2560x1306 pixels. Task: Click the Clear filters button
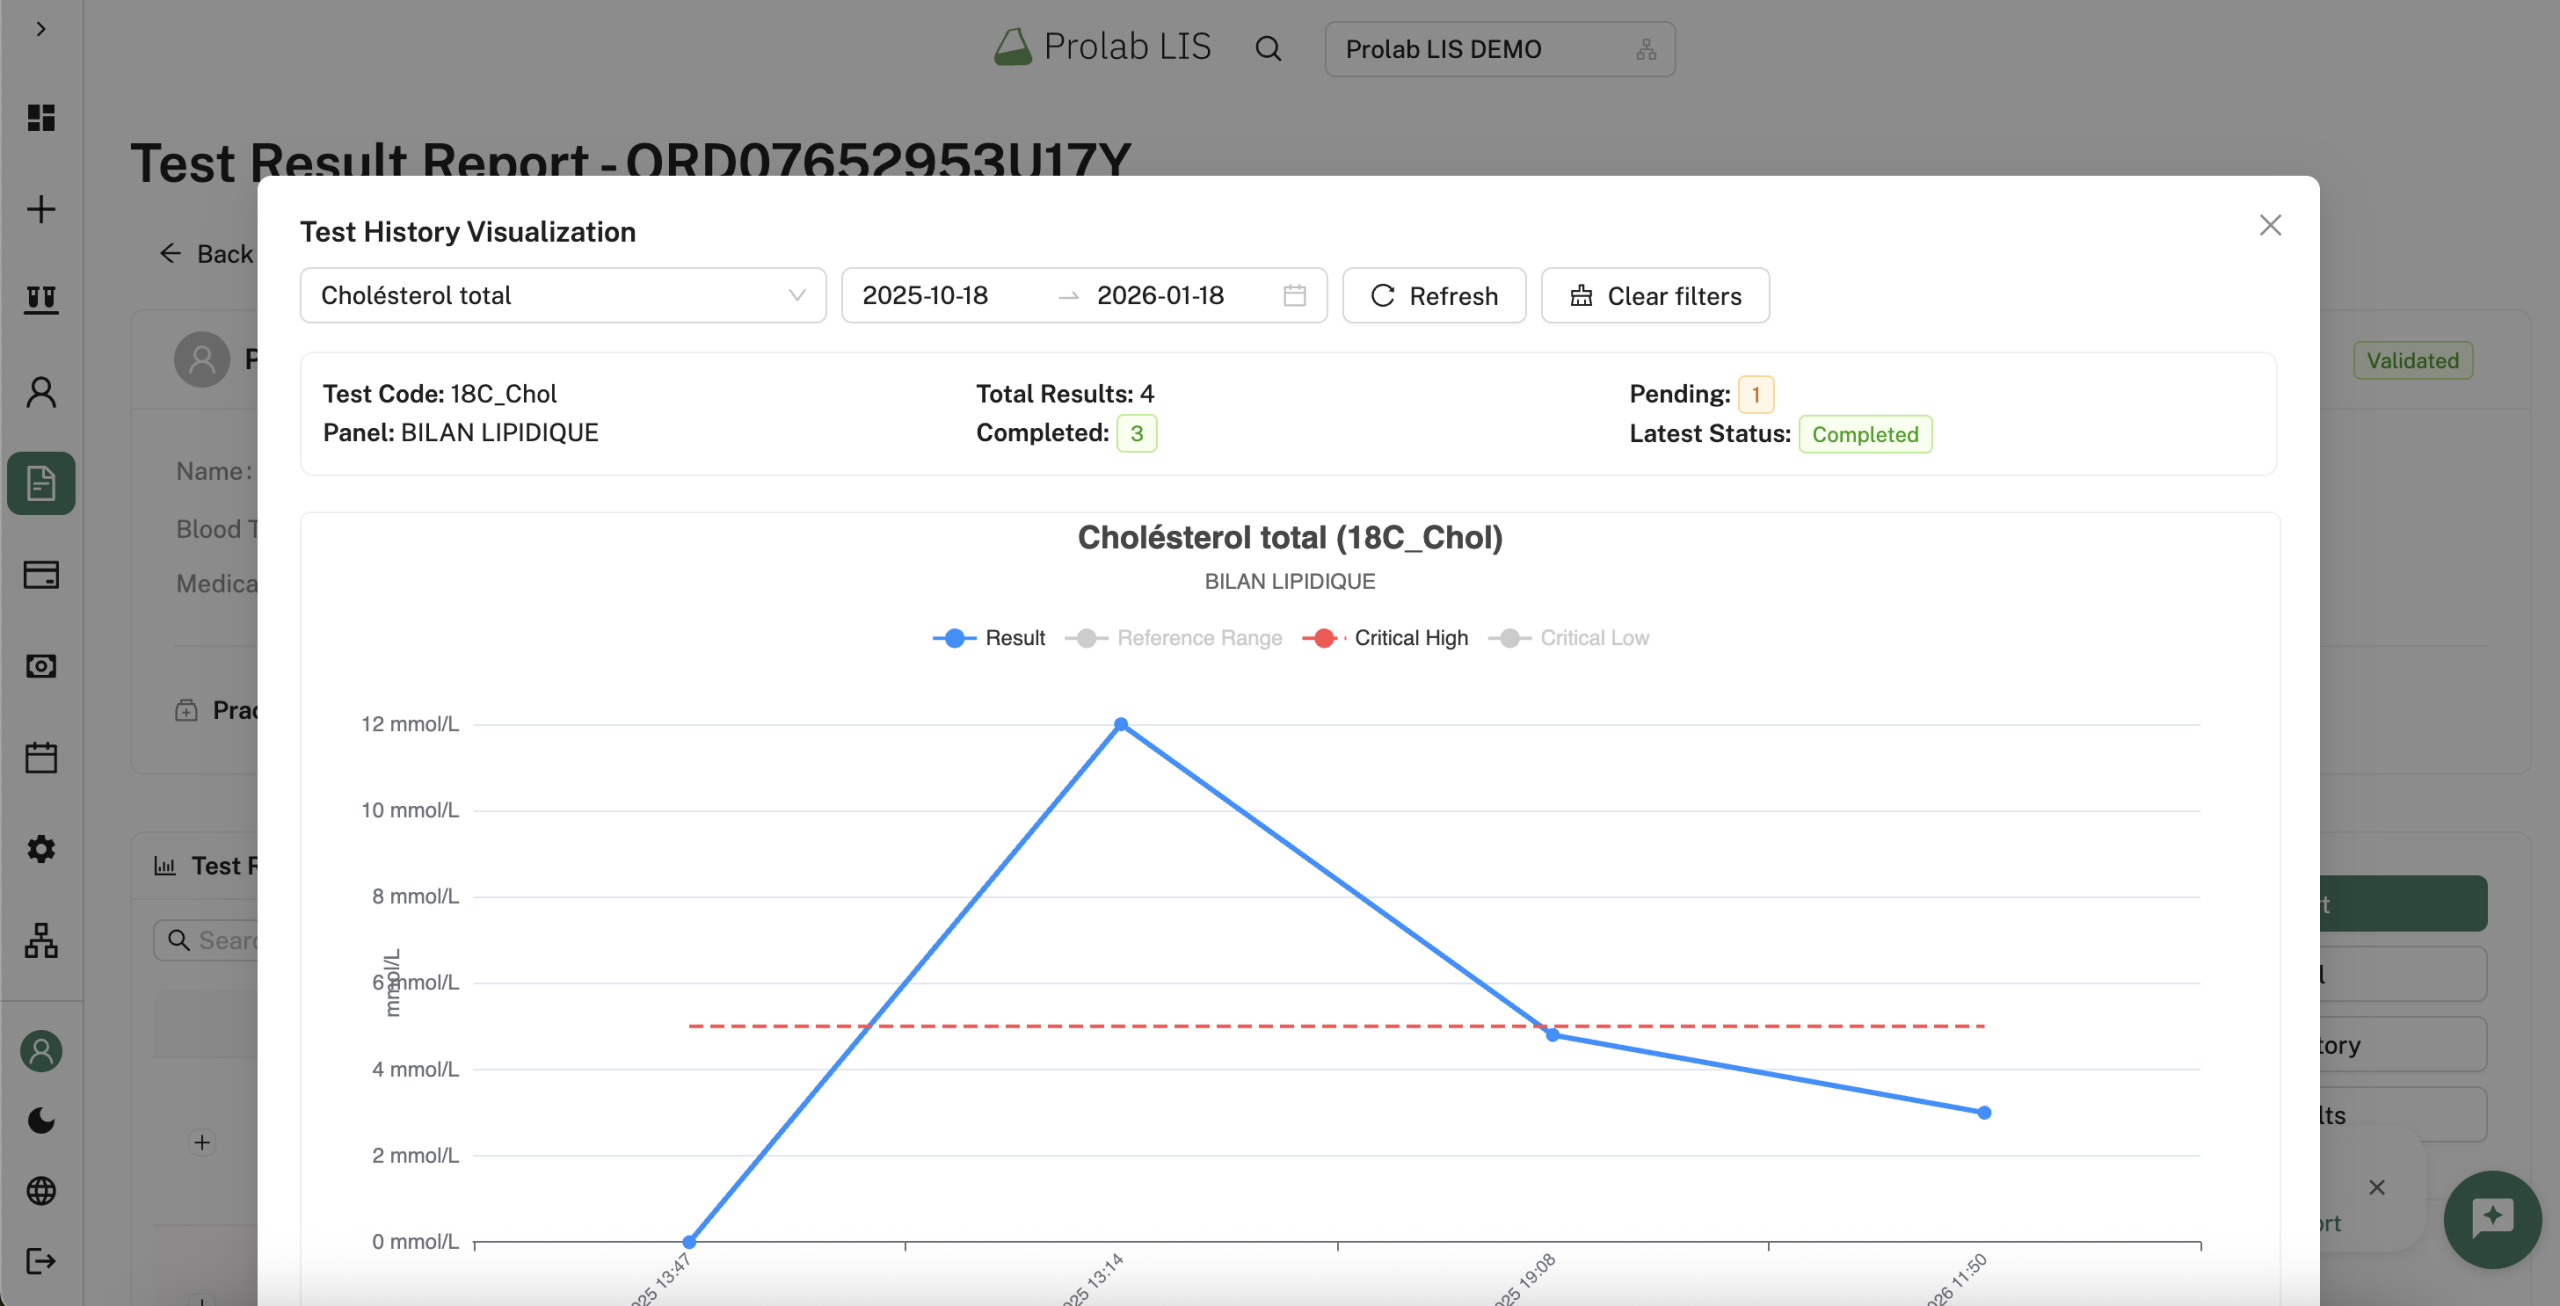pyautogui.click(x=1654, y=295)
